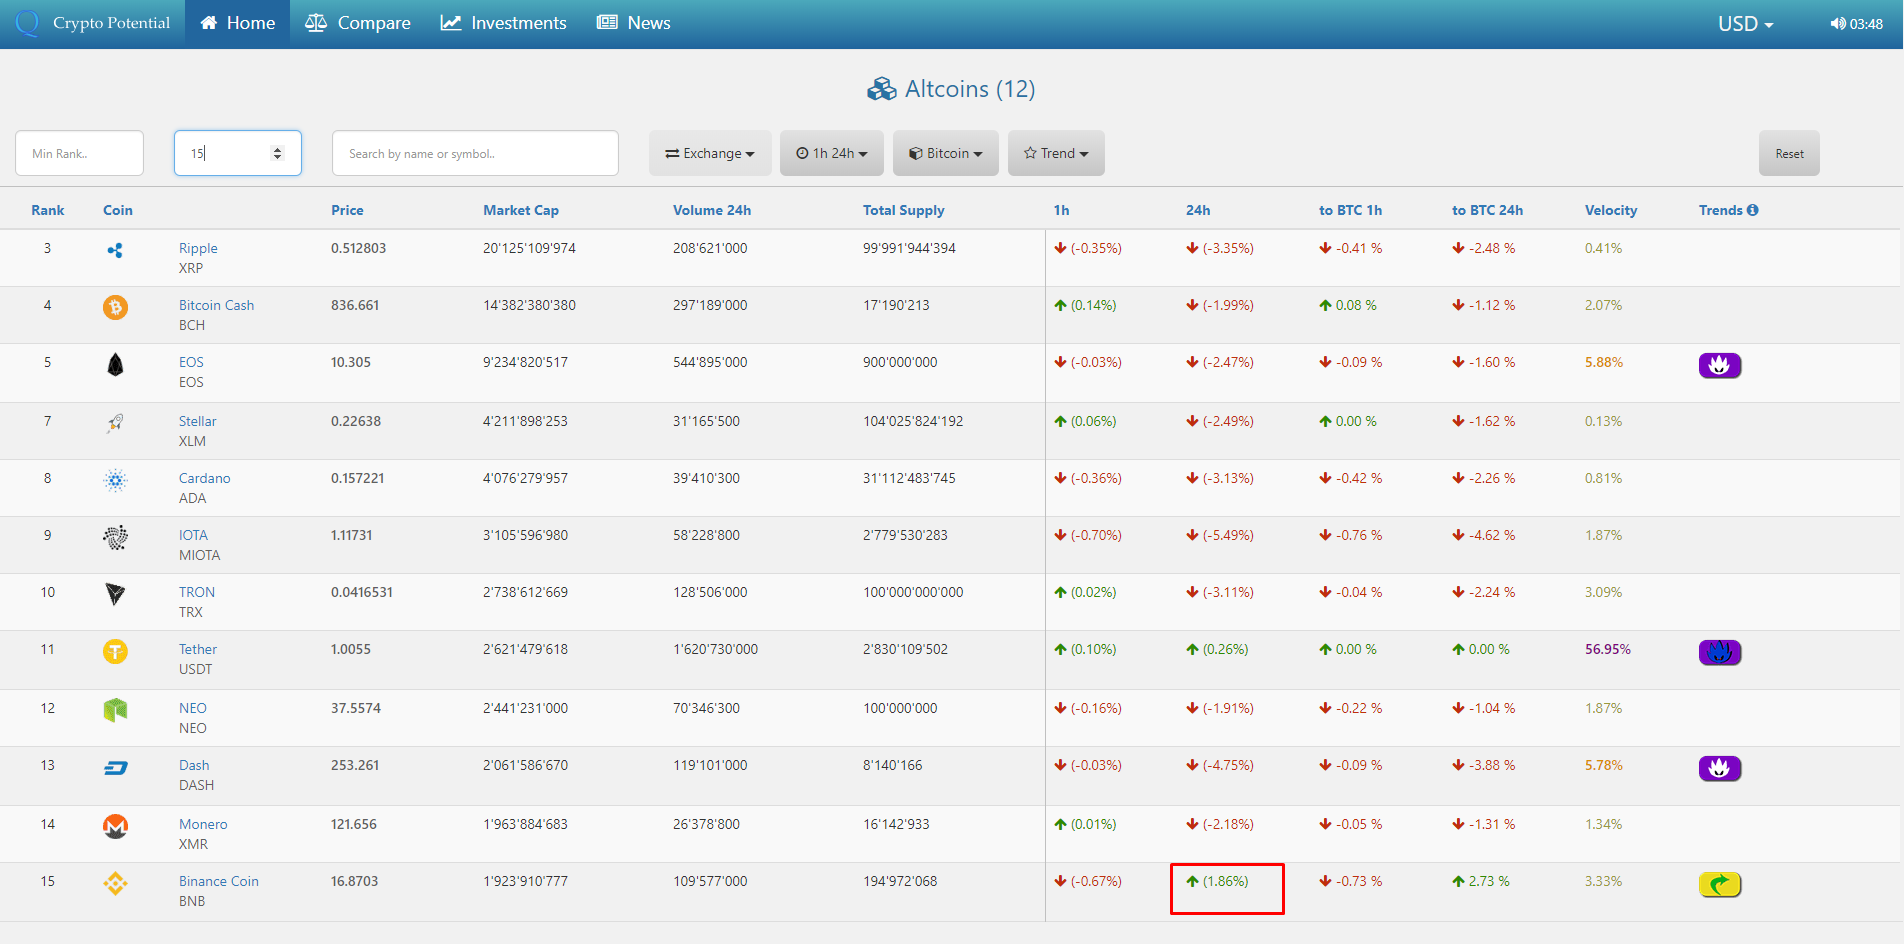This screenshot has width=1904, height=944.
Task: Open the Trend dropdown
Action: click(1056, 153)
